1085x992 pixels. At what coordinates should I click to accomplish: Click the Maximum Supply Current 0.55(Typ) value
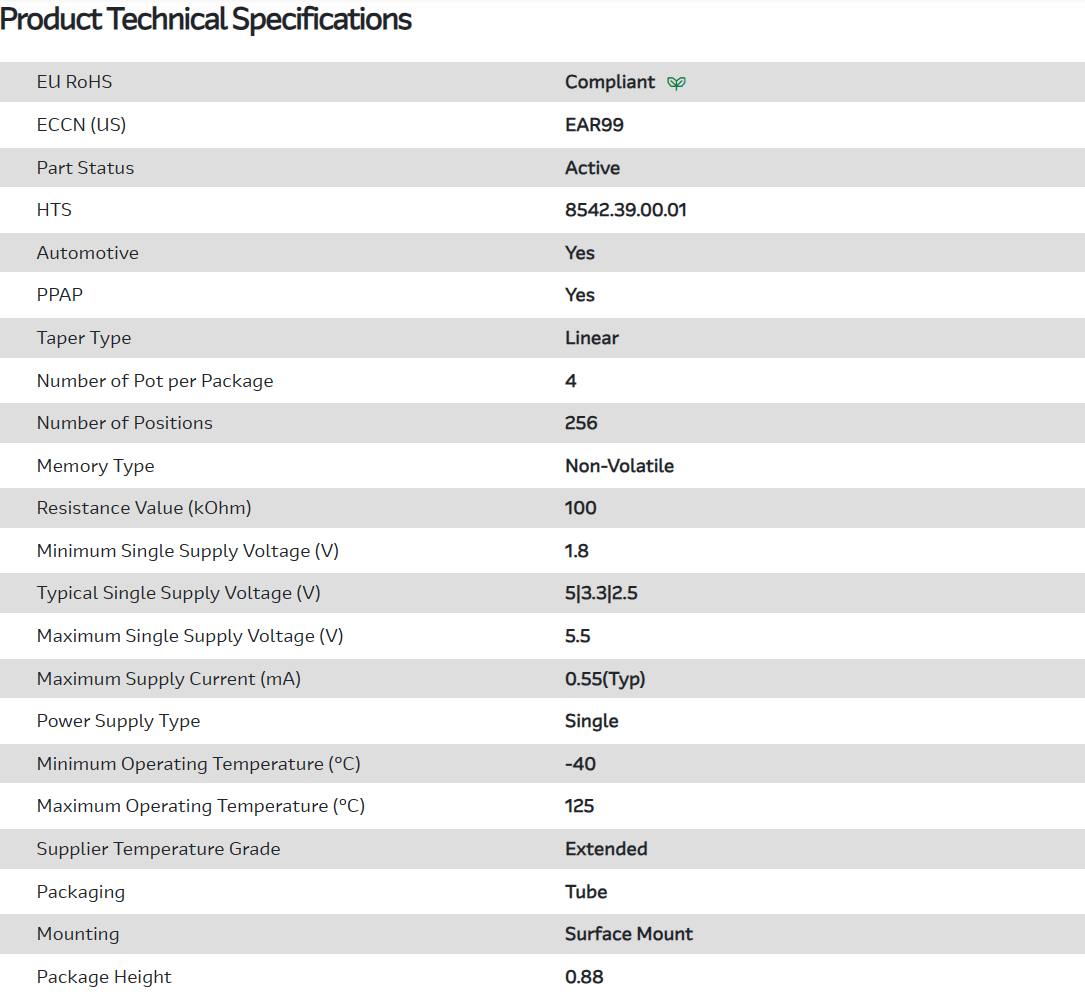pyautogui.click(x=605, y=679)
